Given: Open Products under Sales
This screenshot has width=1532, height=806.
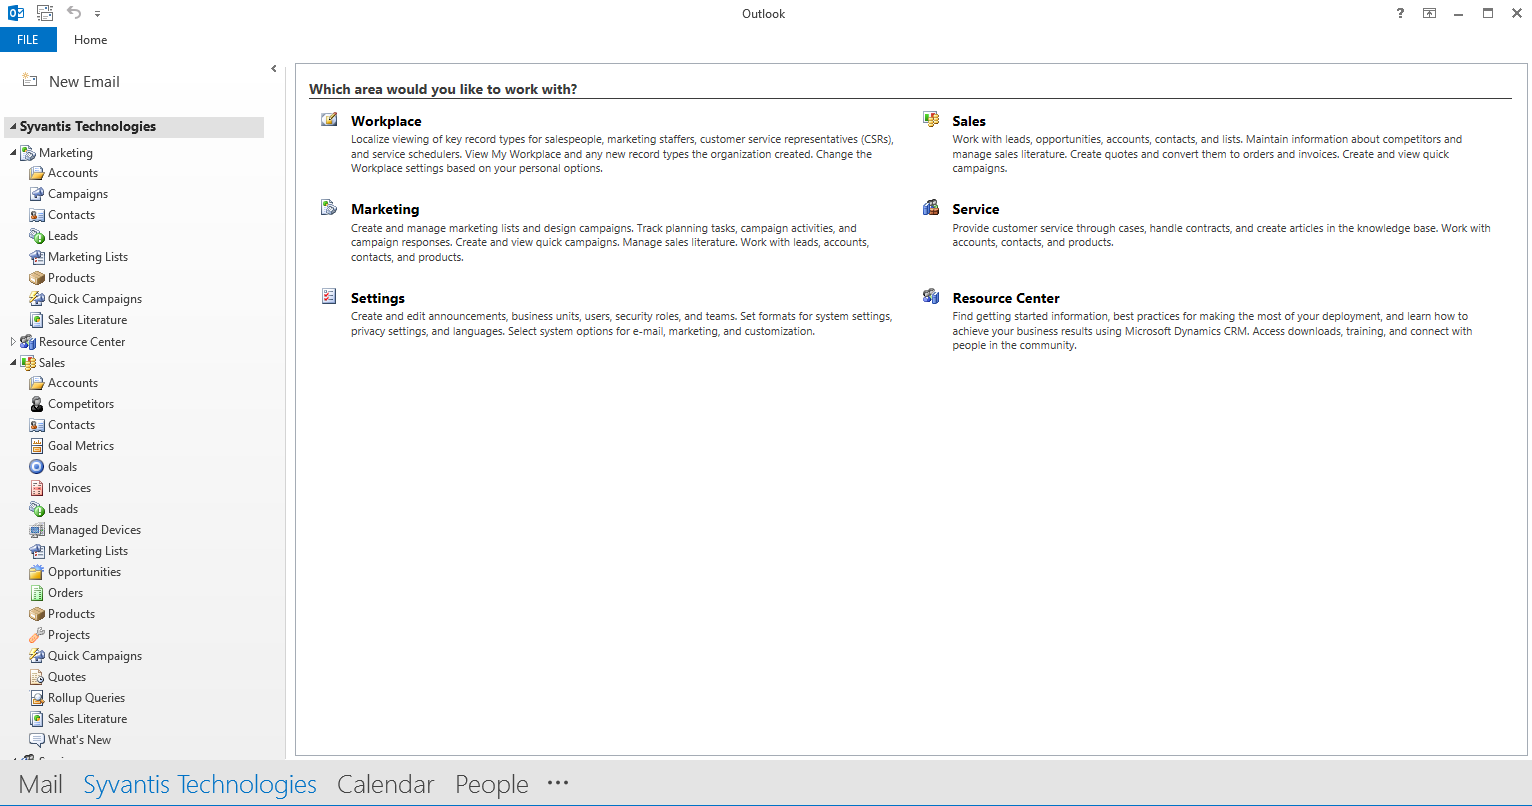Looking at the screenshot, I should [x=72, y=614].
